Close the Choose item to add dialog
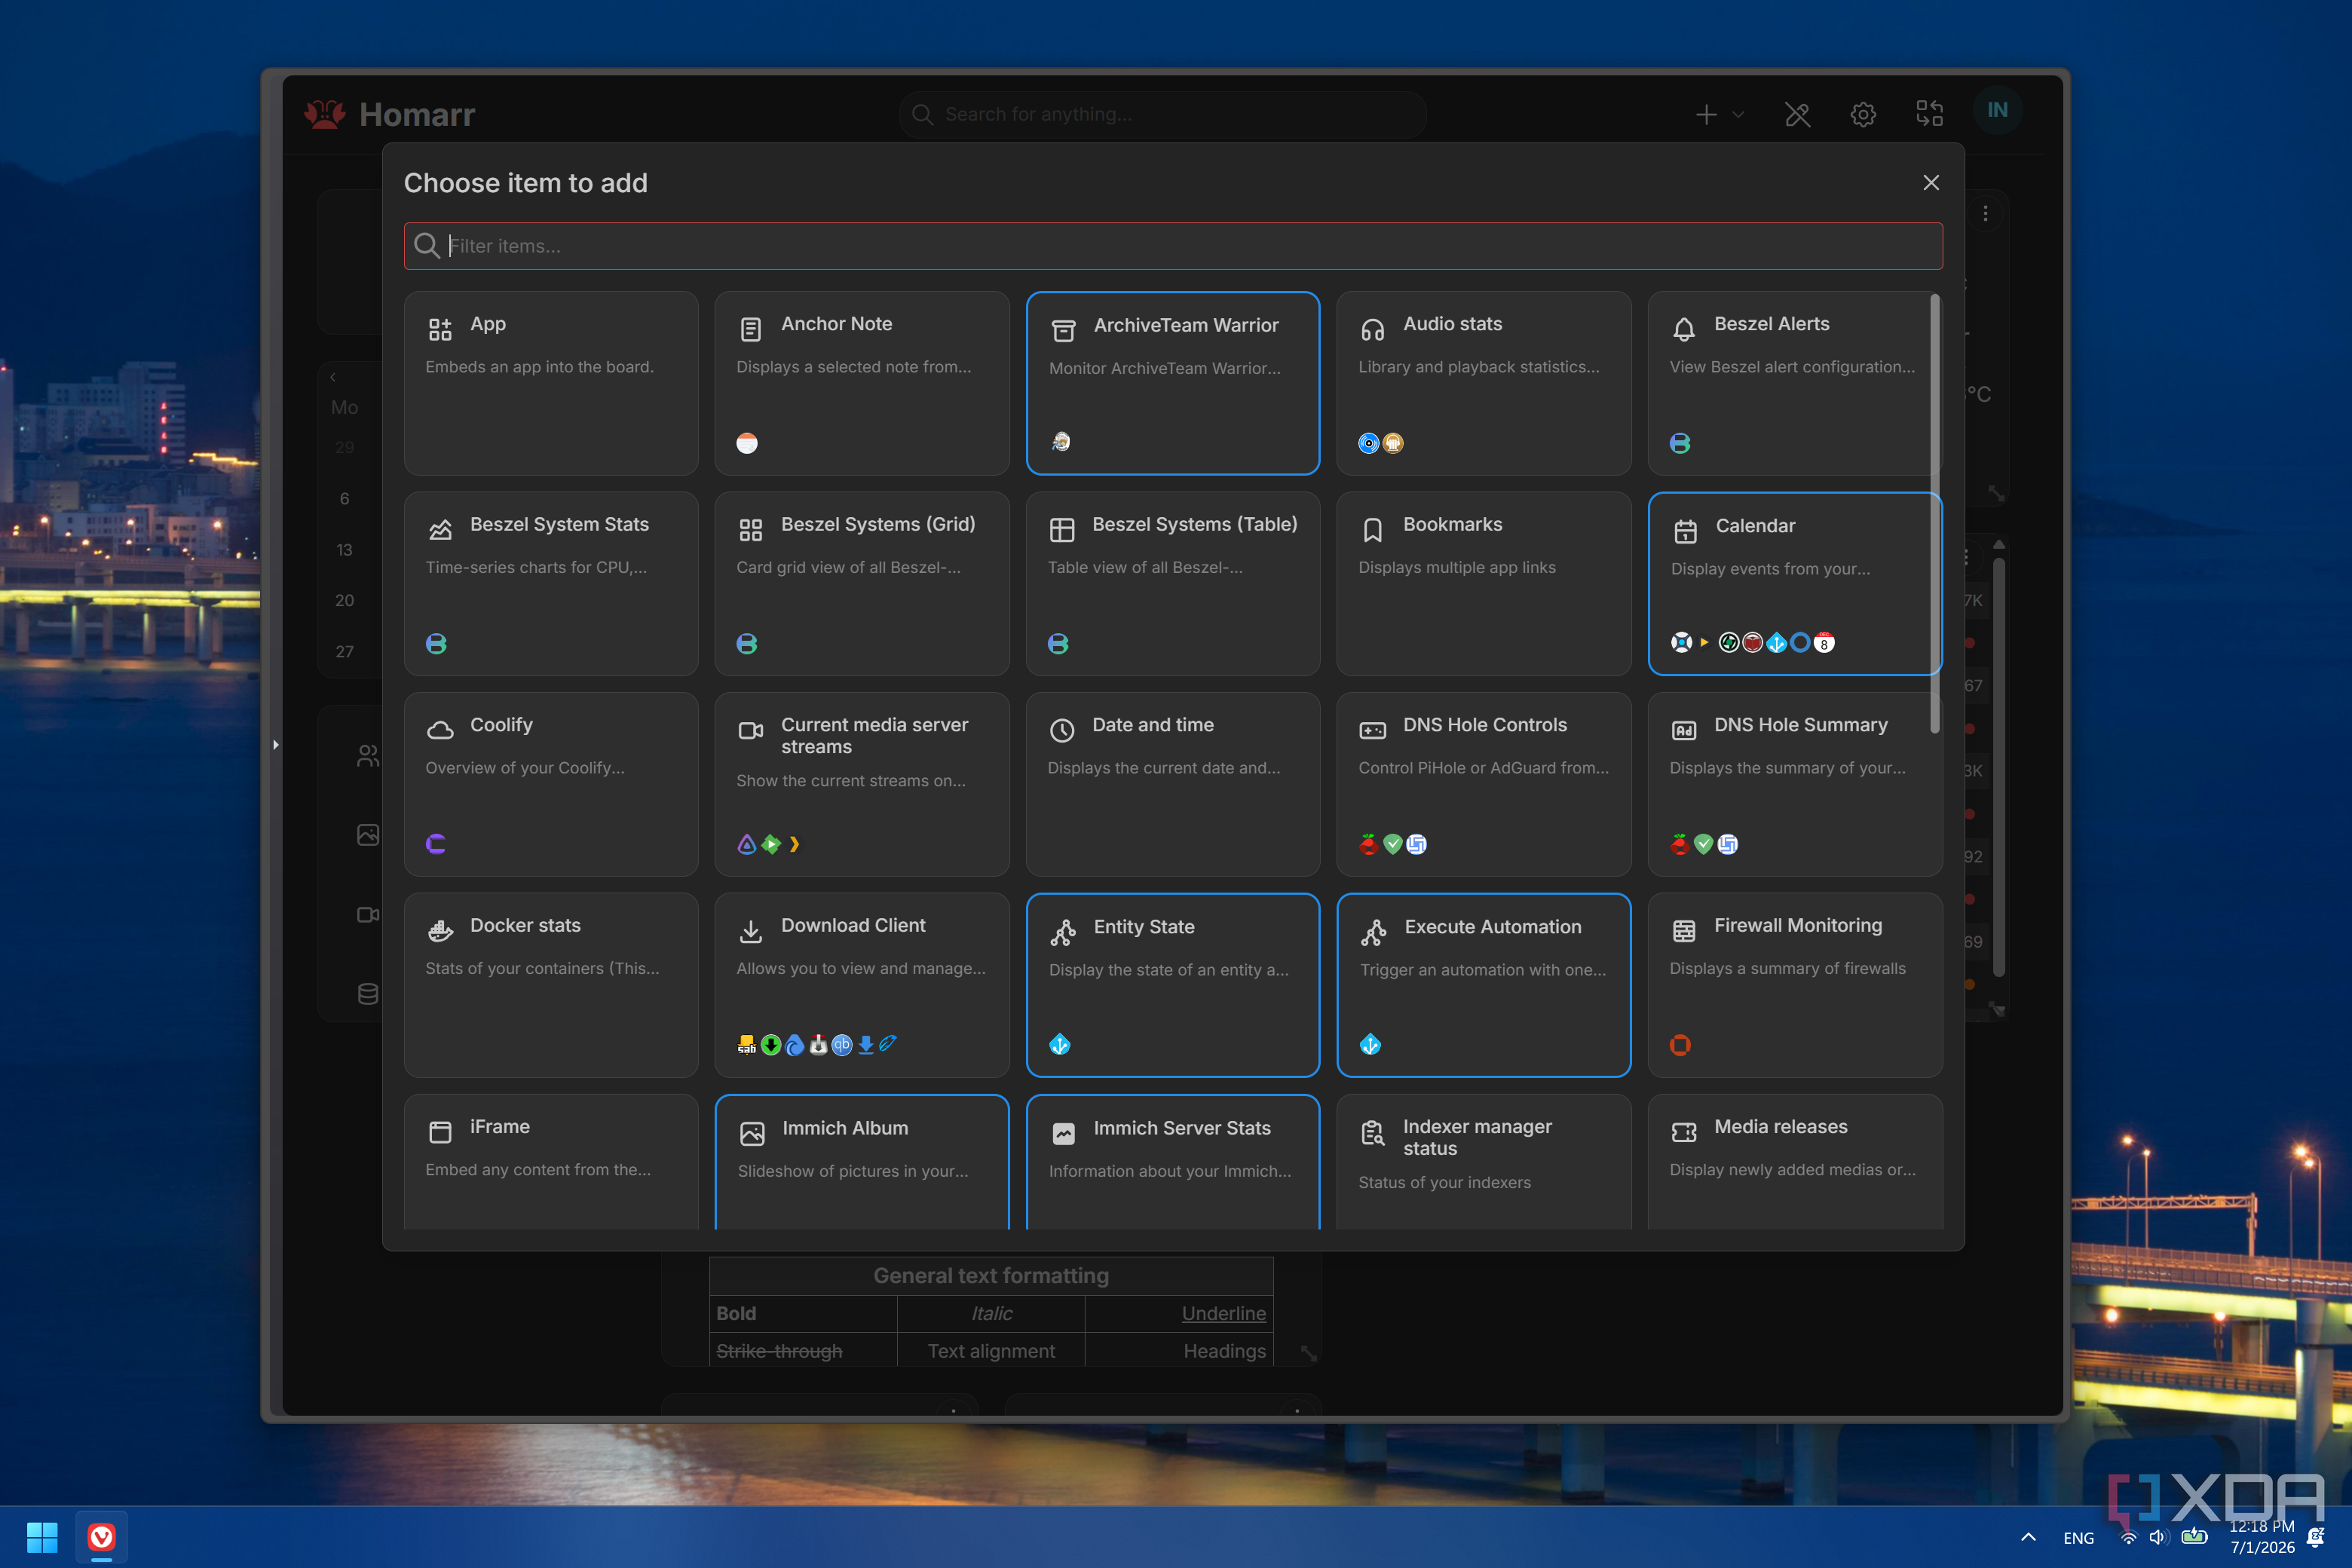 tap(1930, 183)
